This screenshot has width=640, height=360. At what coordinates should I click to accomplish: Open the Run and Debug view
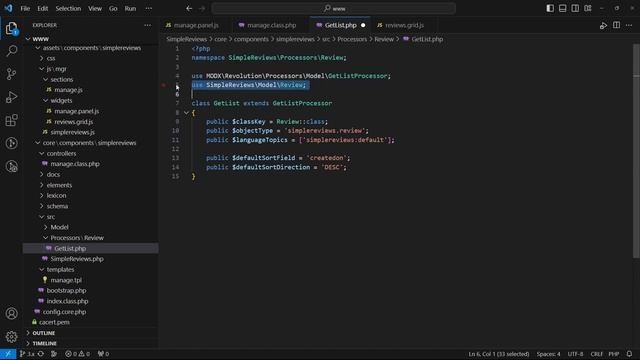point(11,97)
